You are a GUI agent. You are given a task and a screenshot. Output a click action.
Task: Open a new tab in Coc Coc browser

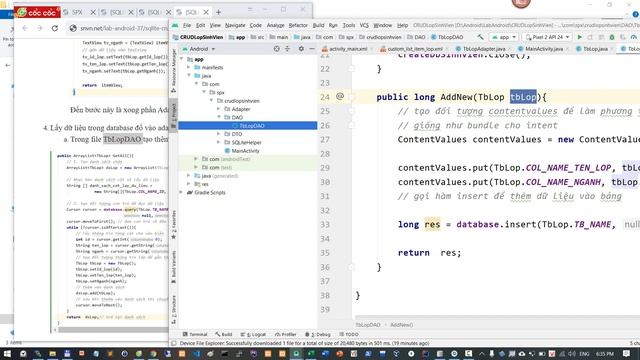click(x=218, y=12)
